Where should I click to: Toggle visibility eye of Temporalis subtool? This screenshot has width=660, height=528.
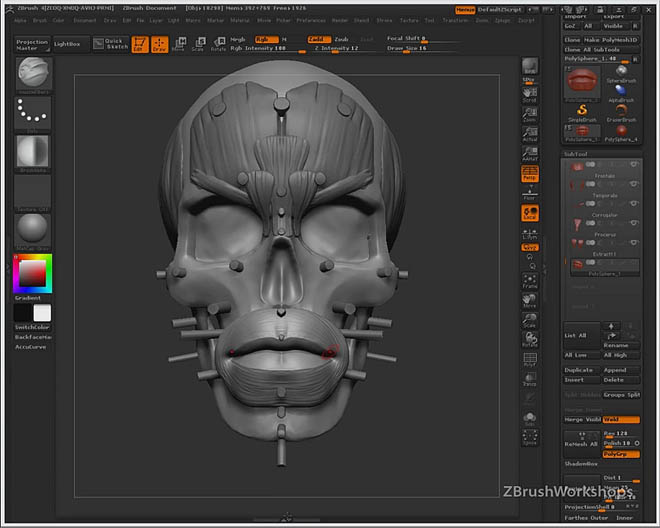(633, 184)
